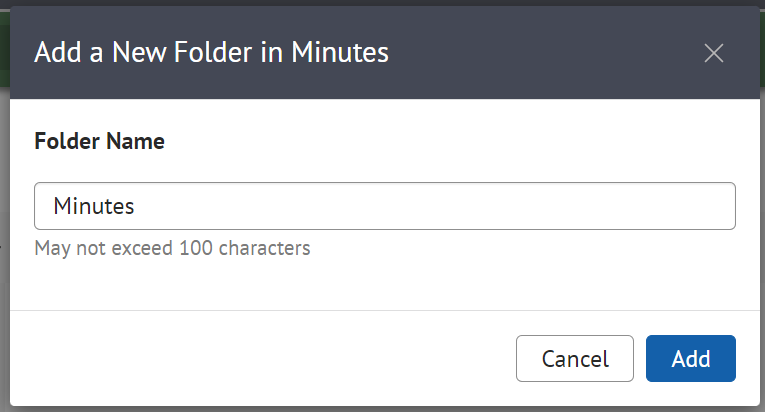Image resolution: width=765 pixels, height=412 pixels.
Task: Close the Add a New Folder dialog
Action: (x=713, y=54)
